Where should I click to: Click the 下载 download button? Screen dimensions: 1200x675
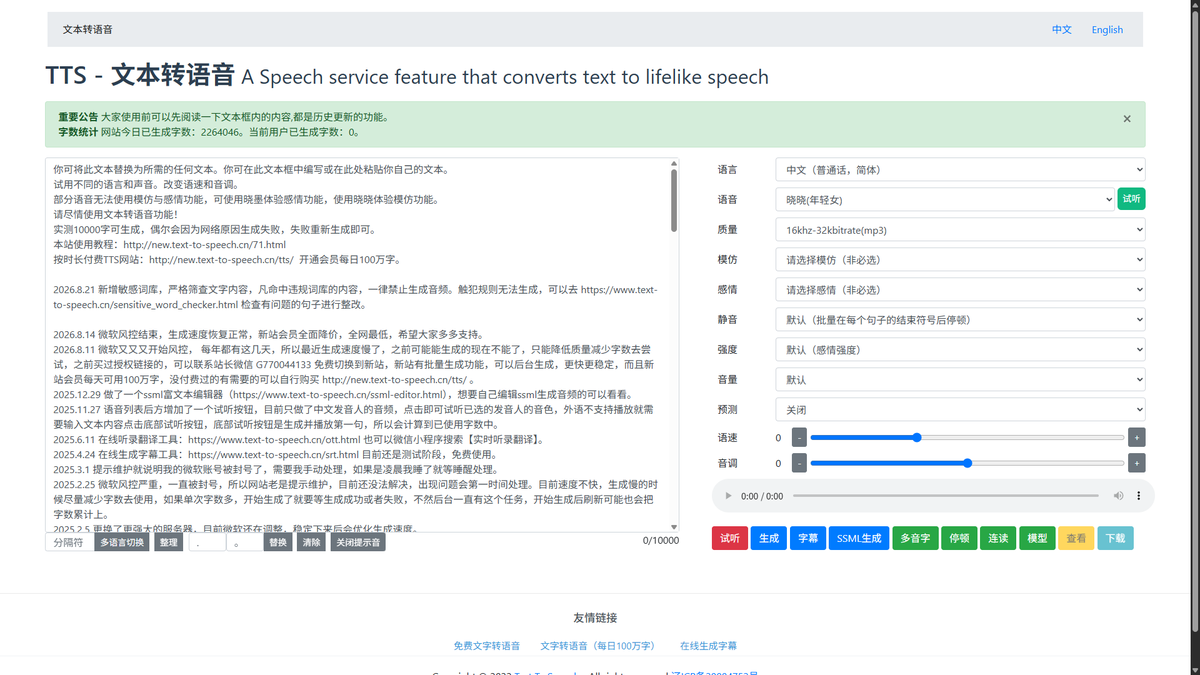point(1115,538)
